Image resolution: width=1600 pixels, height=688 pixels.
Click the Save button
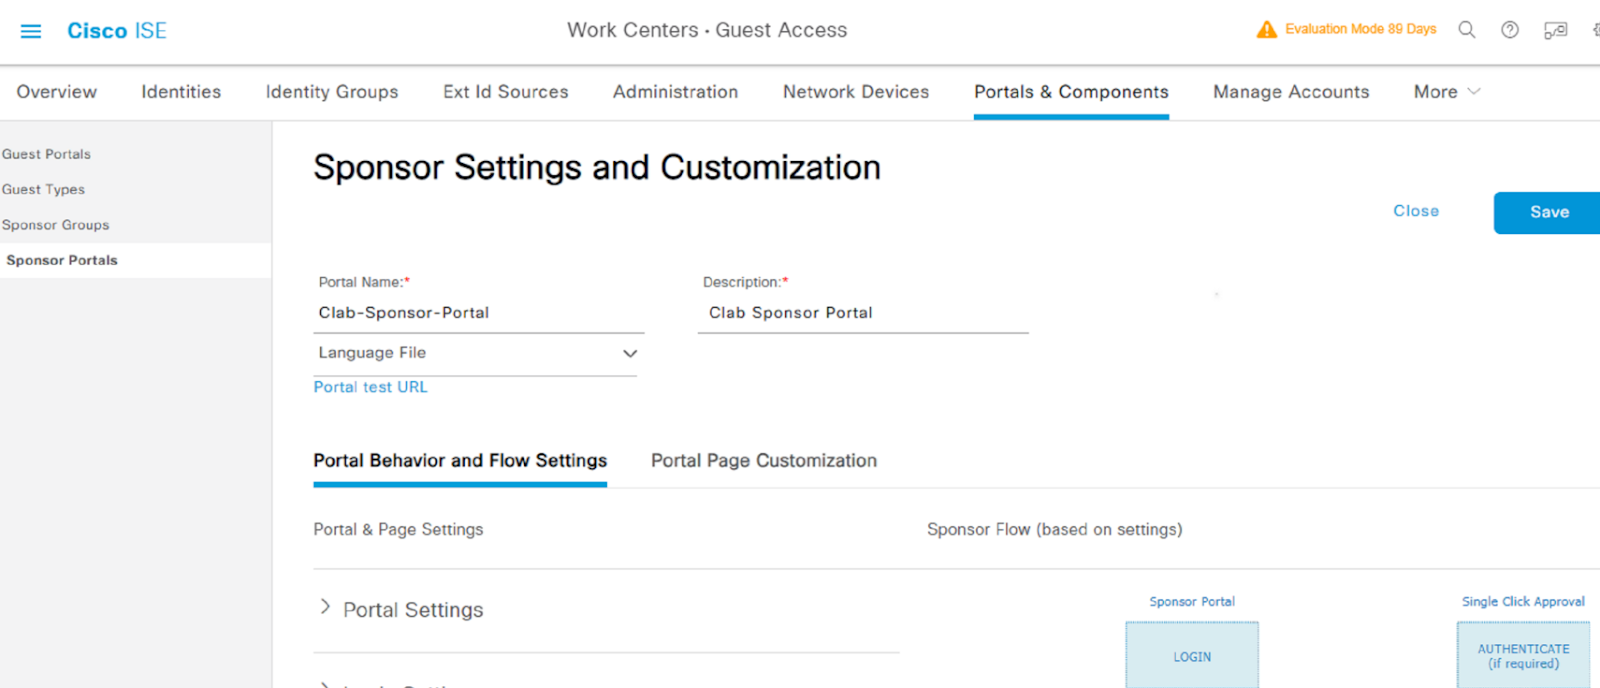tap(1548, 212)
